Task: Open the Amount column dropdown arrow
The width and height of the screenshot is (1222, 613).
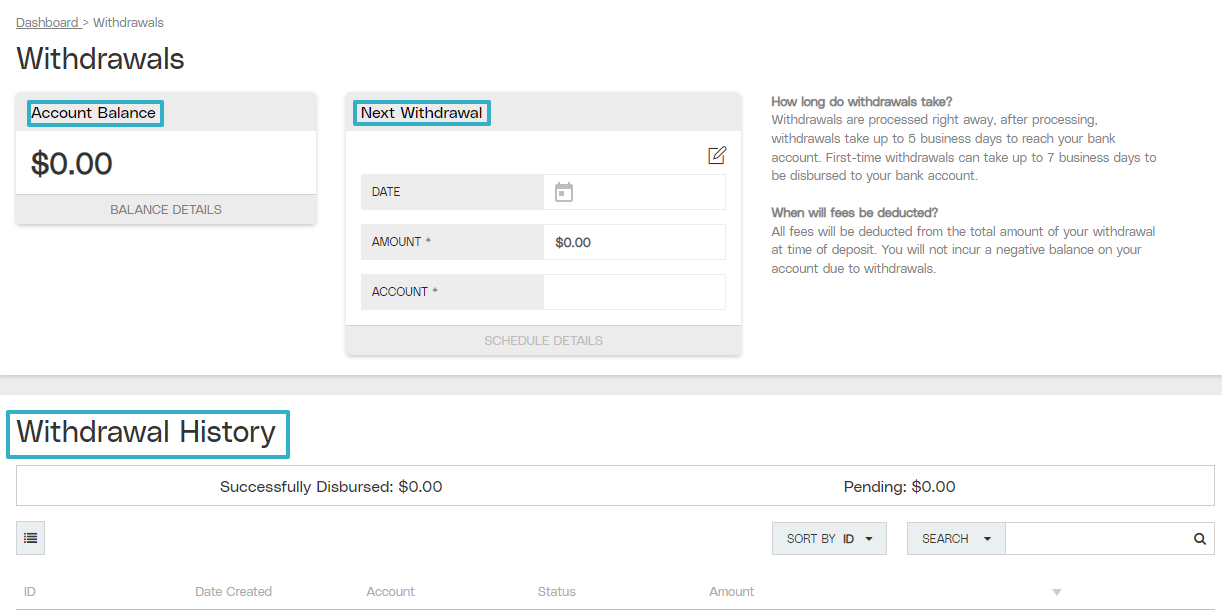Action: click(1056, 591)
